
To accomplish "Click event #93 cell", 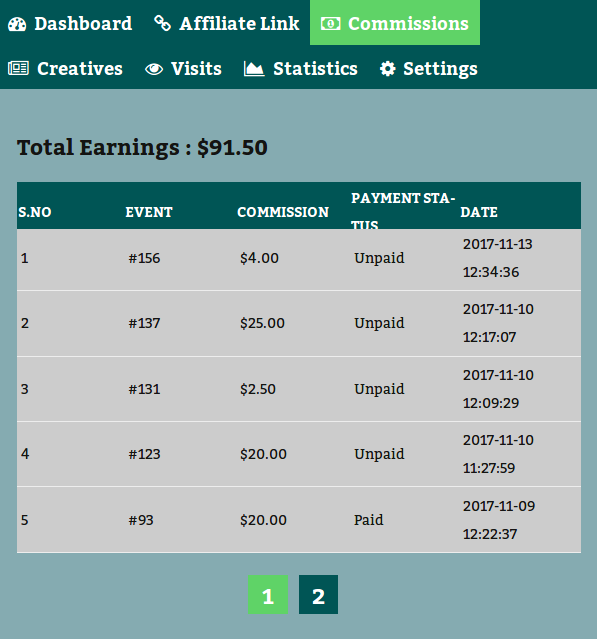I will pos(141,520).
